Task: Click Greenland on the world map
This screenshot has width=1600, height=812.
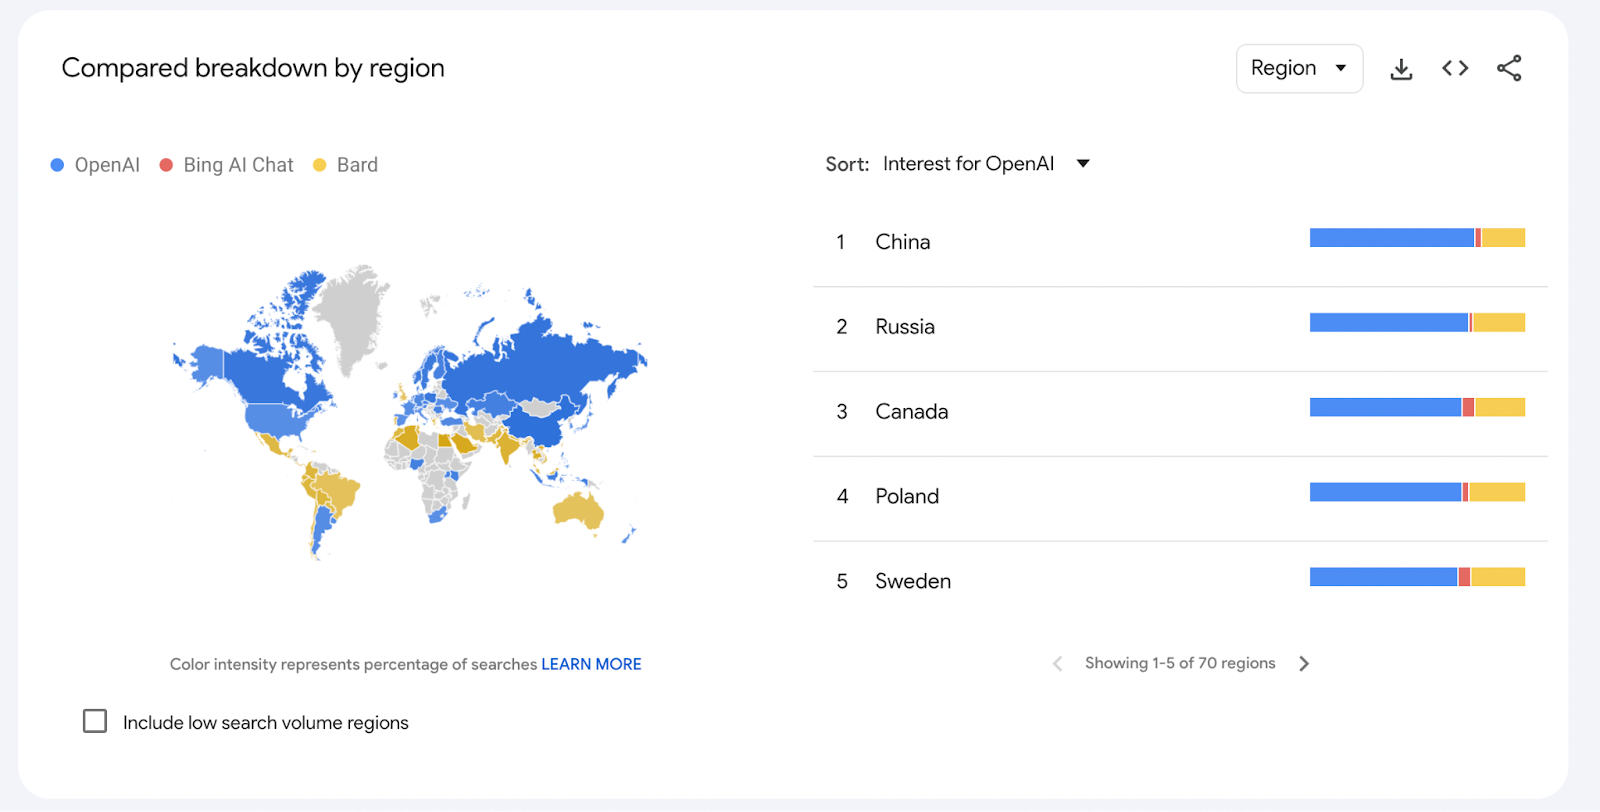Action: point(350,310)
